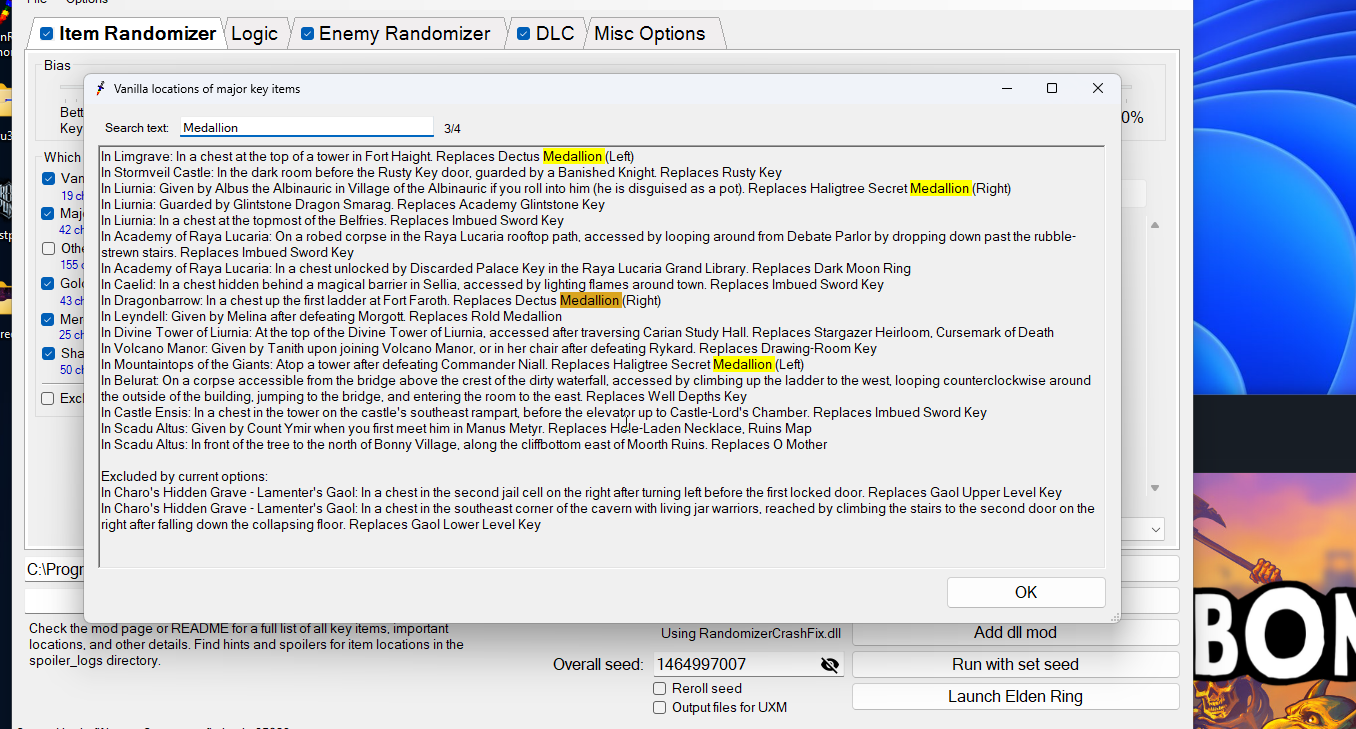This screenshot has width=1356, height=729.
Task: Uncheck the checkbox labeled 'Mer' in main window
Action: coord(48,319)
